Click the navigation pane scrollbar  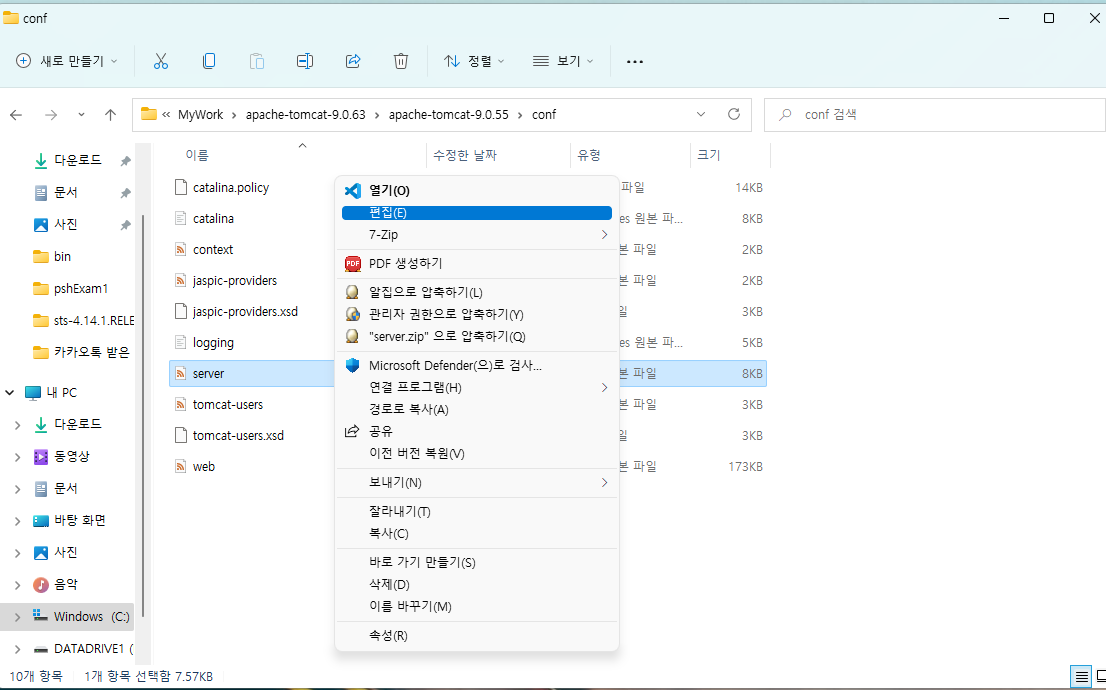tap(143, 416)
